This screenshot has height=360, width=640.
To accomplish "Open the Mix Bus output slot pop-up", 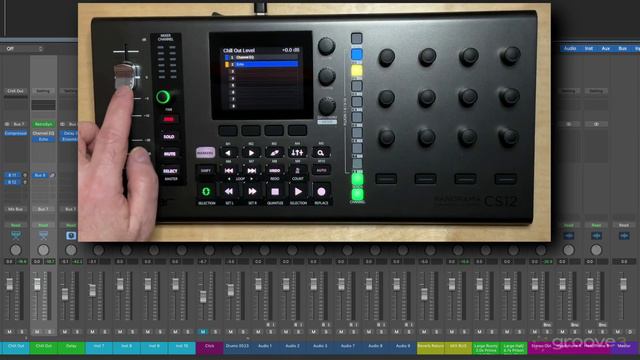I will (16, 209).
